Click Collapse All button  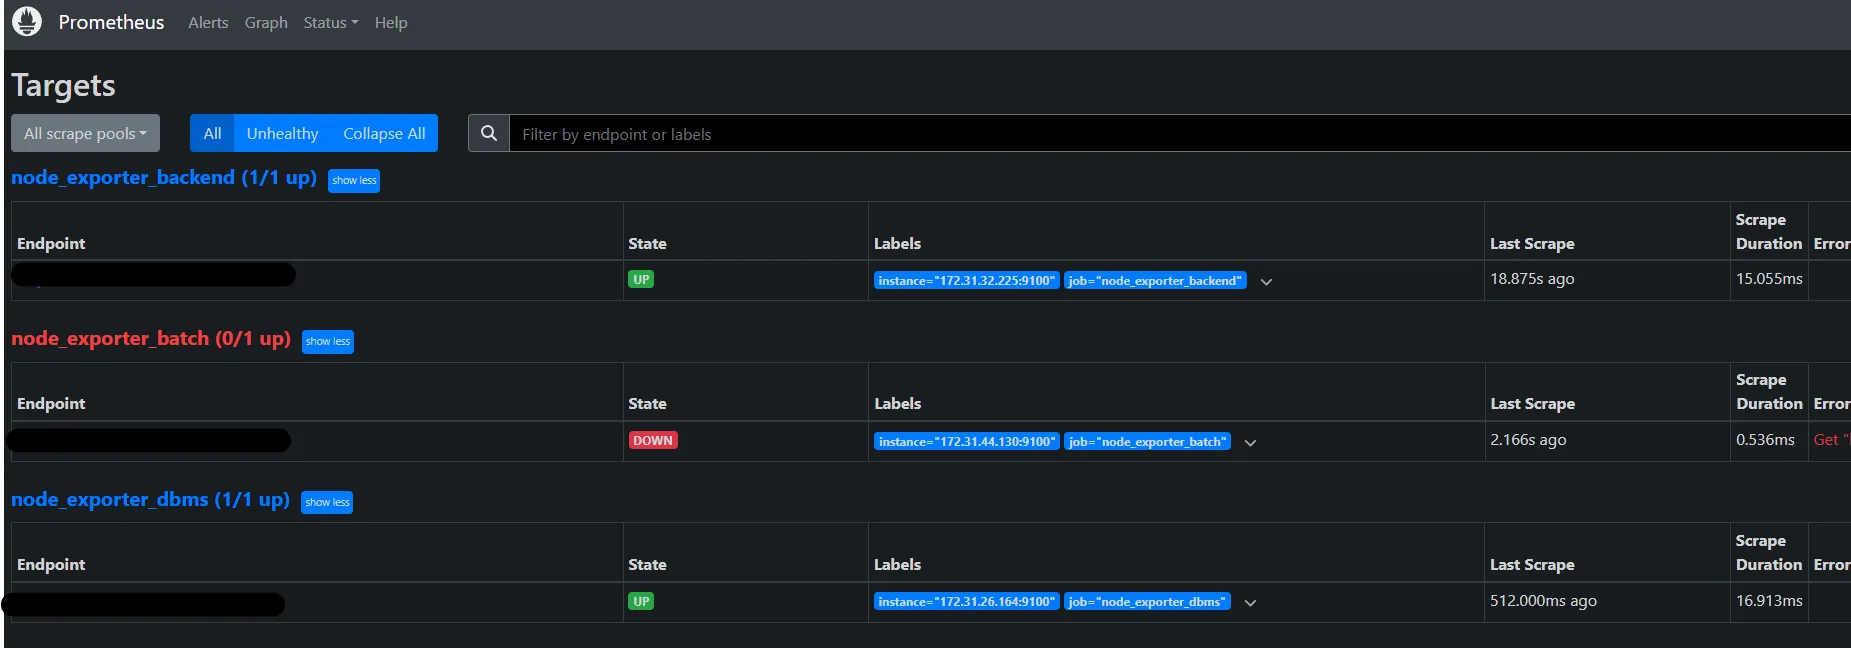click(384, 133)
